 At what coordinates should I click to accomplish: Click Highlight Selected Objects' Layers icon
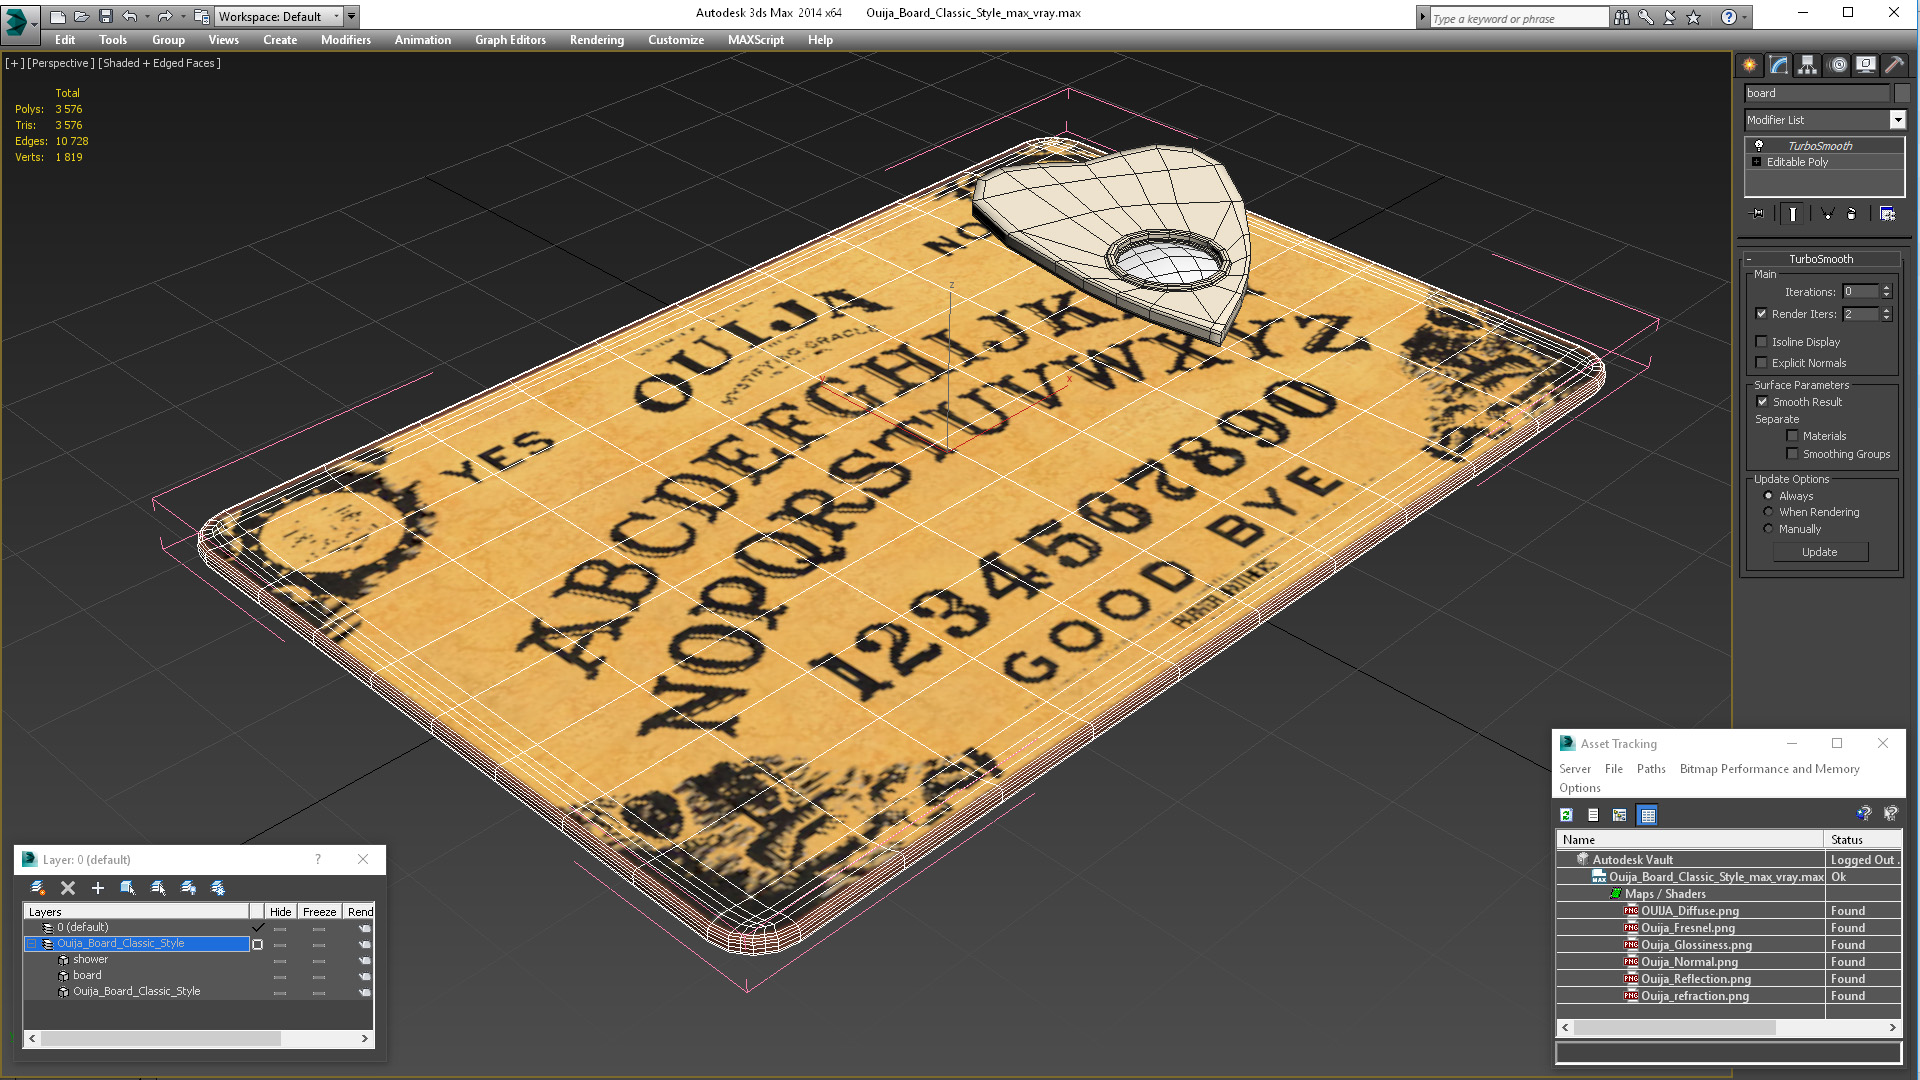click(x=158, y=888)
